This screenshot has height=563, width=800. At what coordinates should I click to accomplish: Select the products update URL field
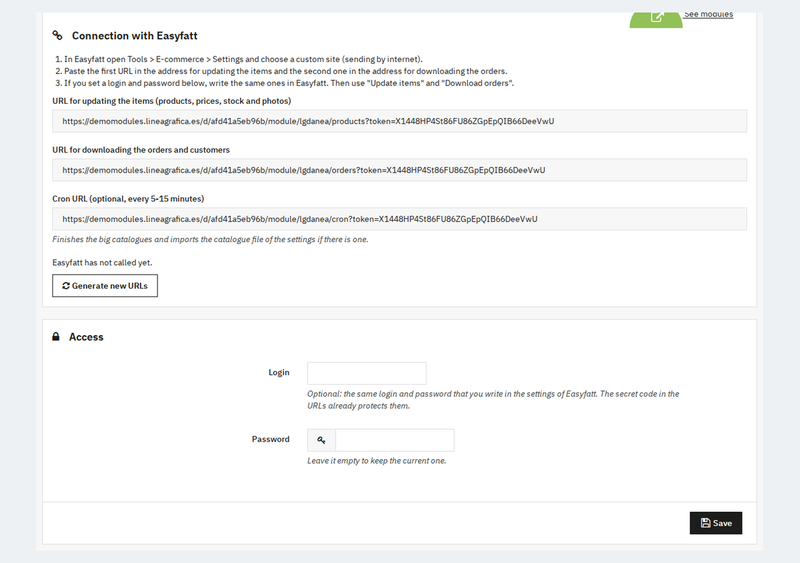(x=399, y=121)
